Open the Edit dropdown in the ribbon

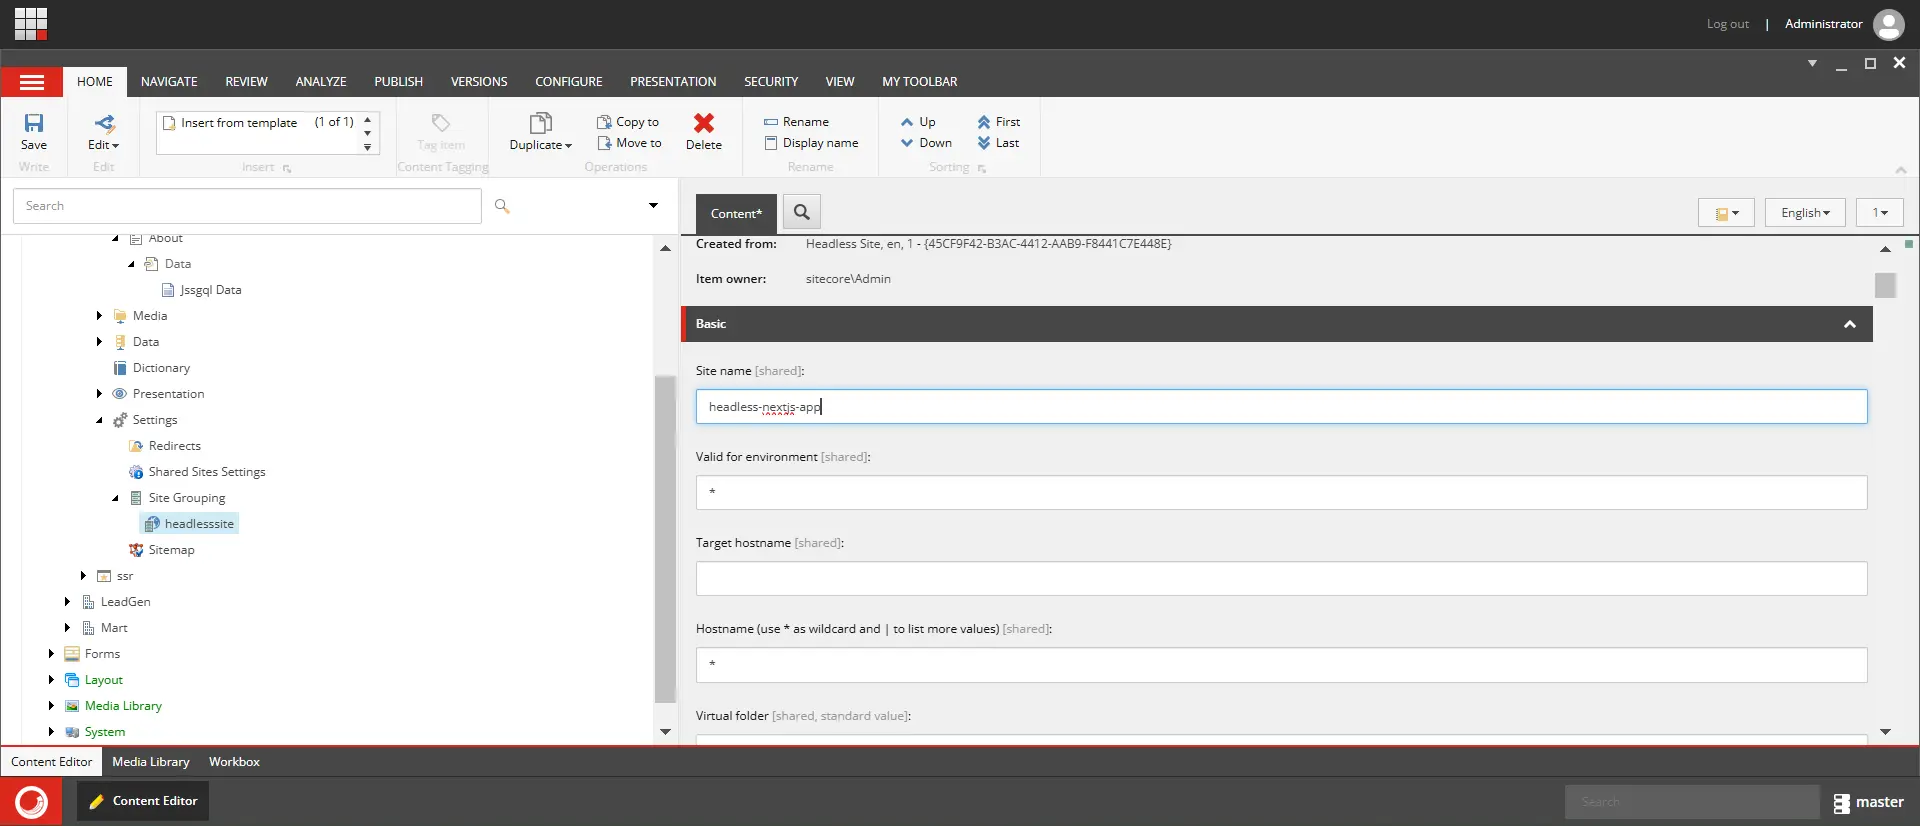pos(103,131)
